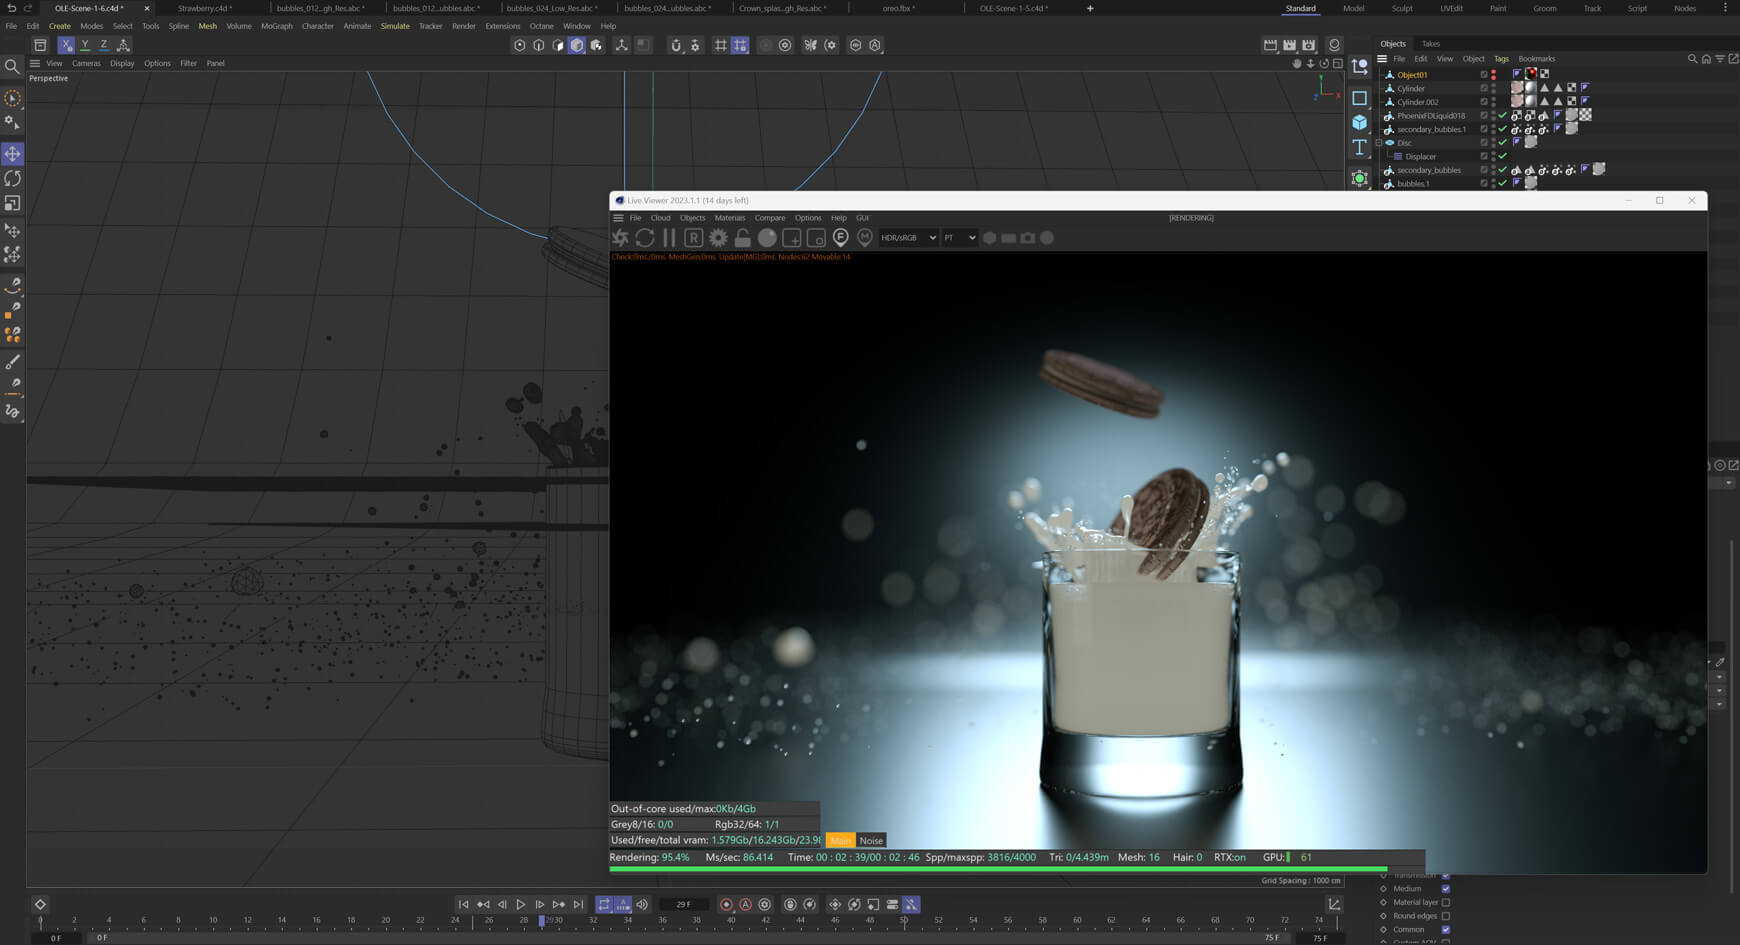Select the Move tool in left toolbar

tap(13, 153)
